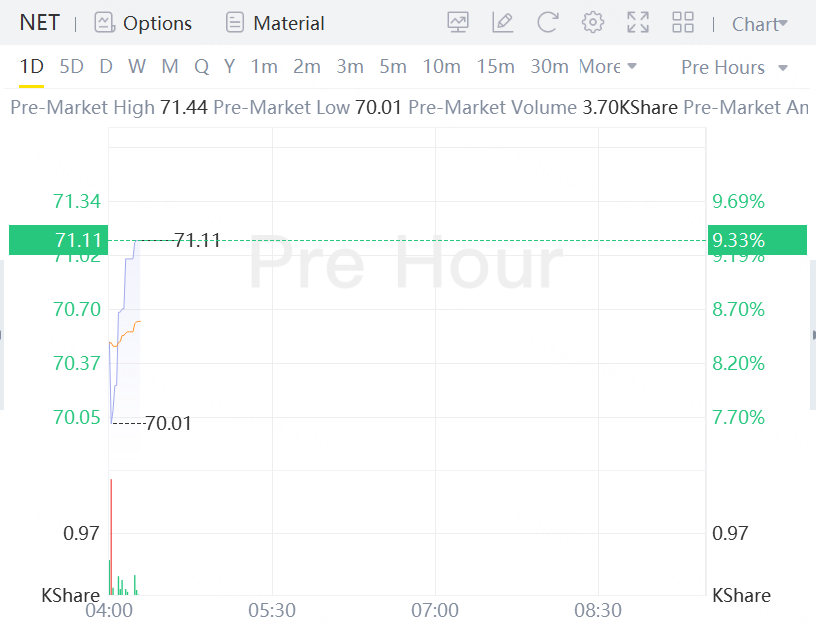This screenshot has height=624, width=816.
Task: Open the Material section
Action: point(275,23)
